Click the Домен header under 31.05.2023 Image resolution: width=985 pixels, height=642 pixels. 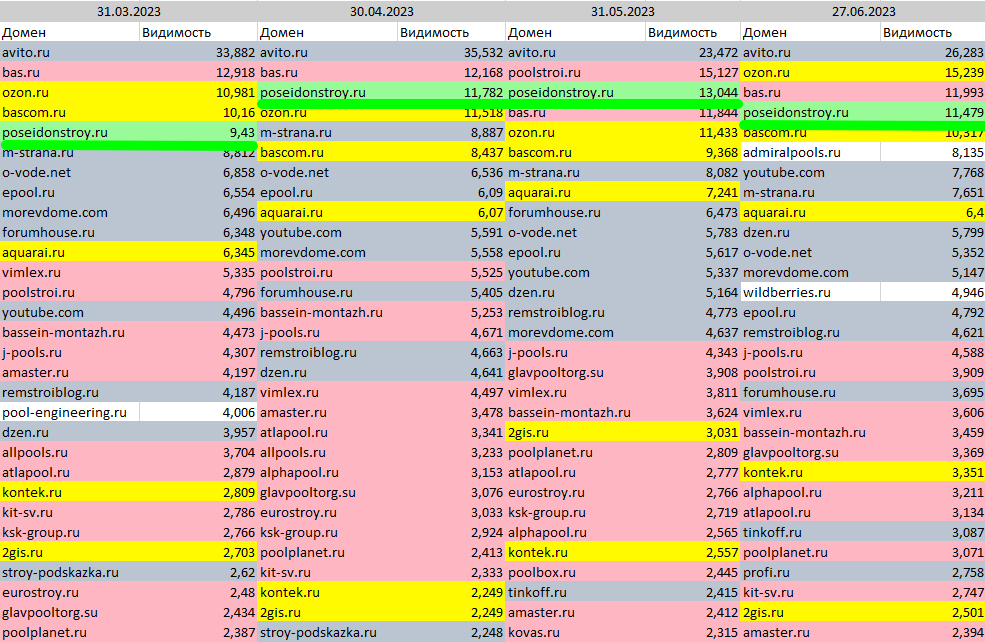pyautogui.click(x=575, y=32)
